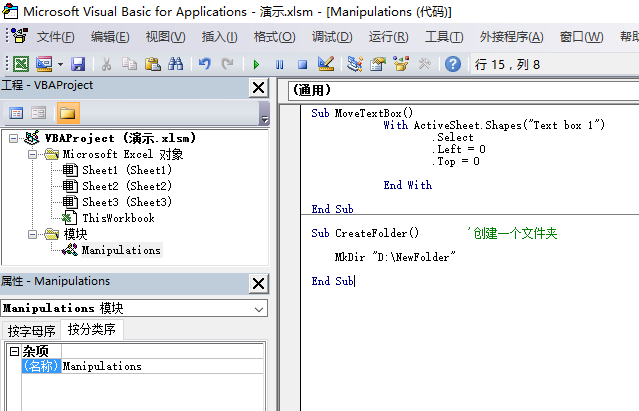Image resolution: width=639 pixels, height=411 pixels.
Task: Click the .Left = 0 code line
Action: [x=459, y=149]
